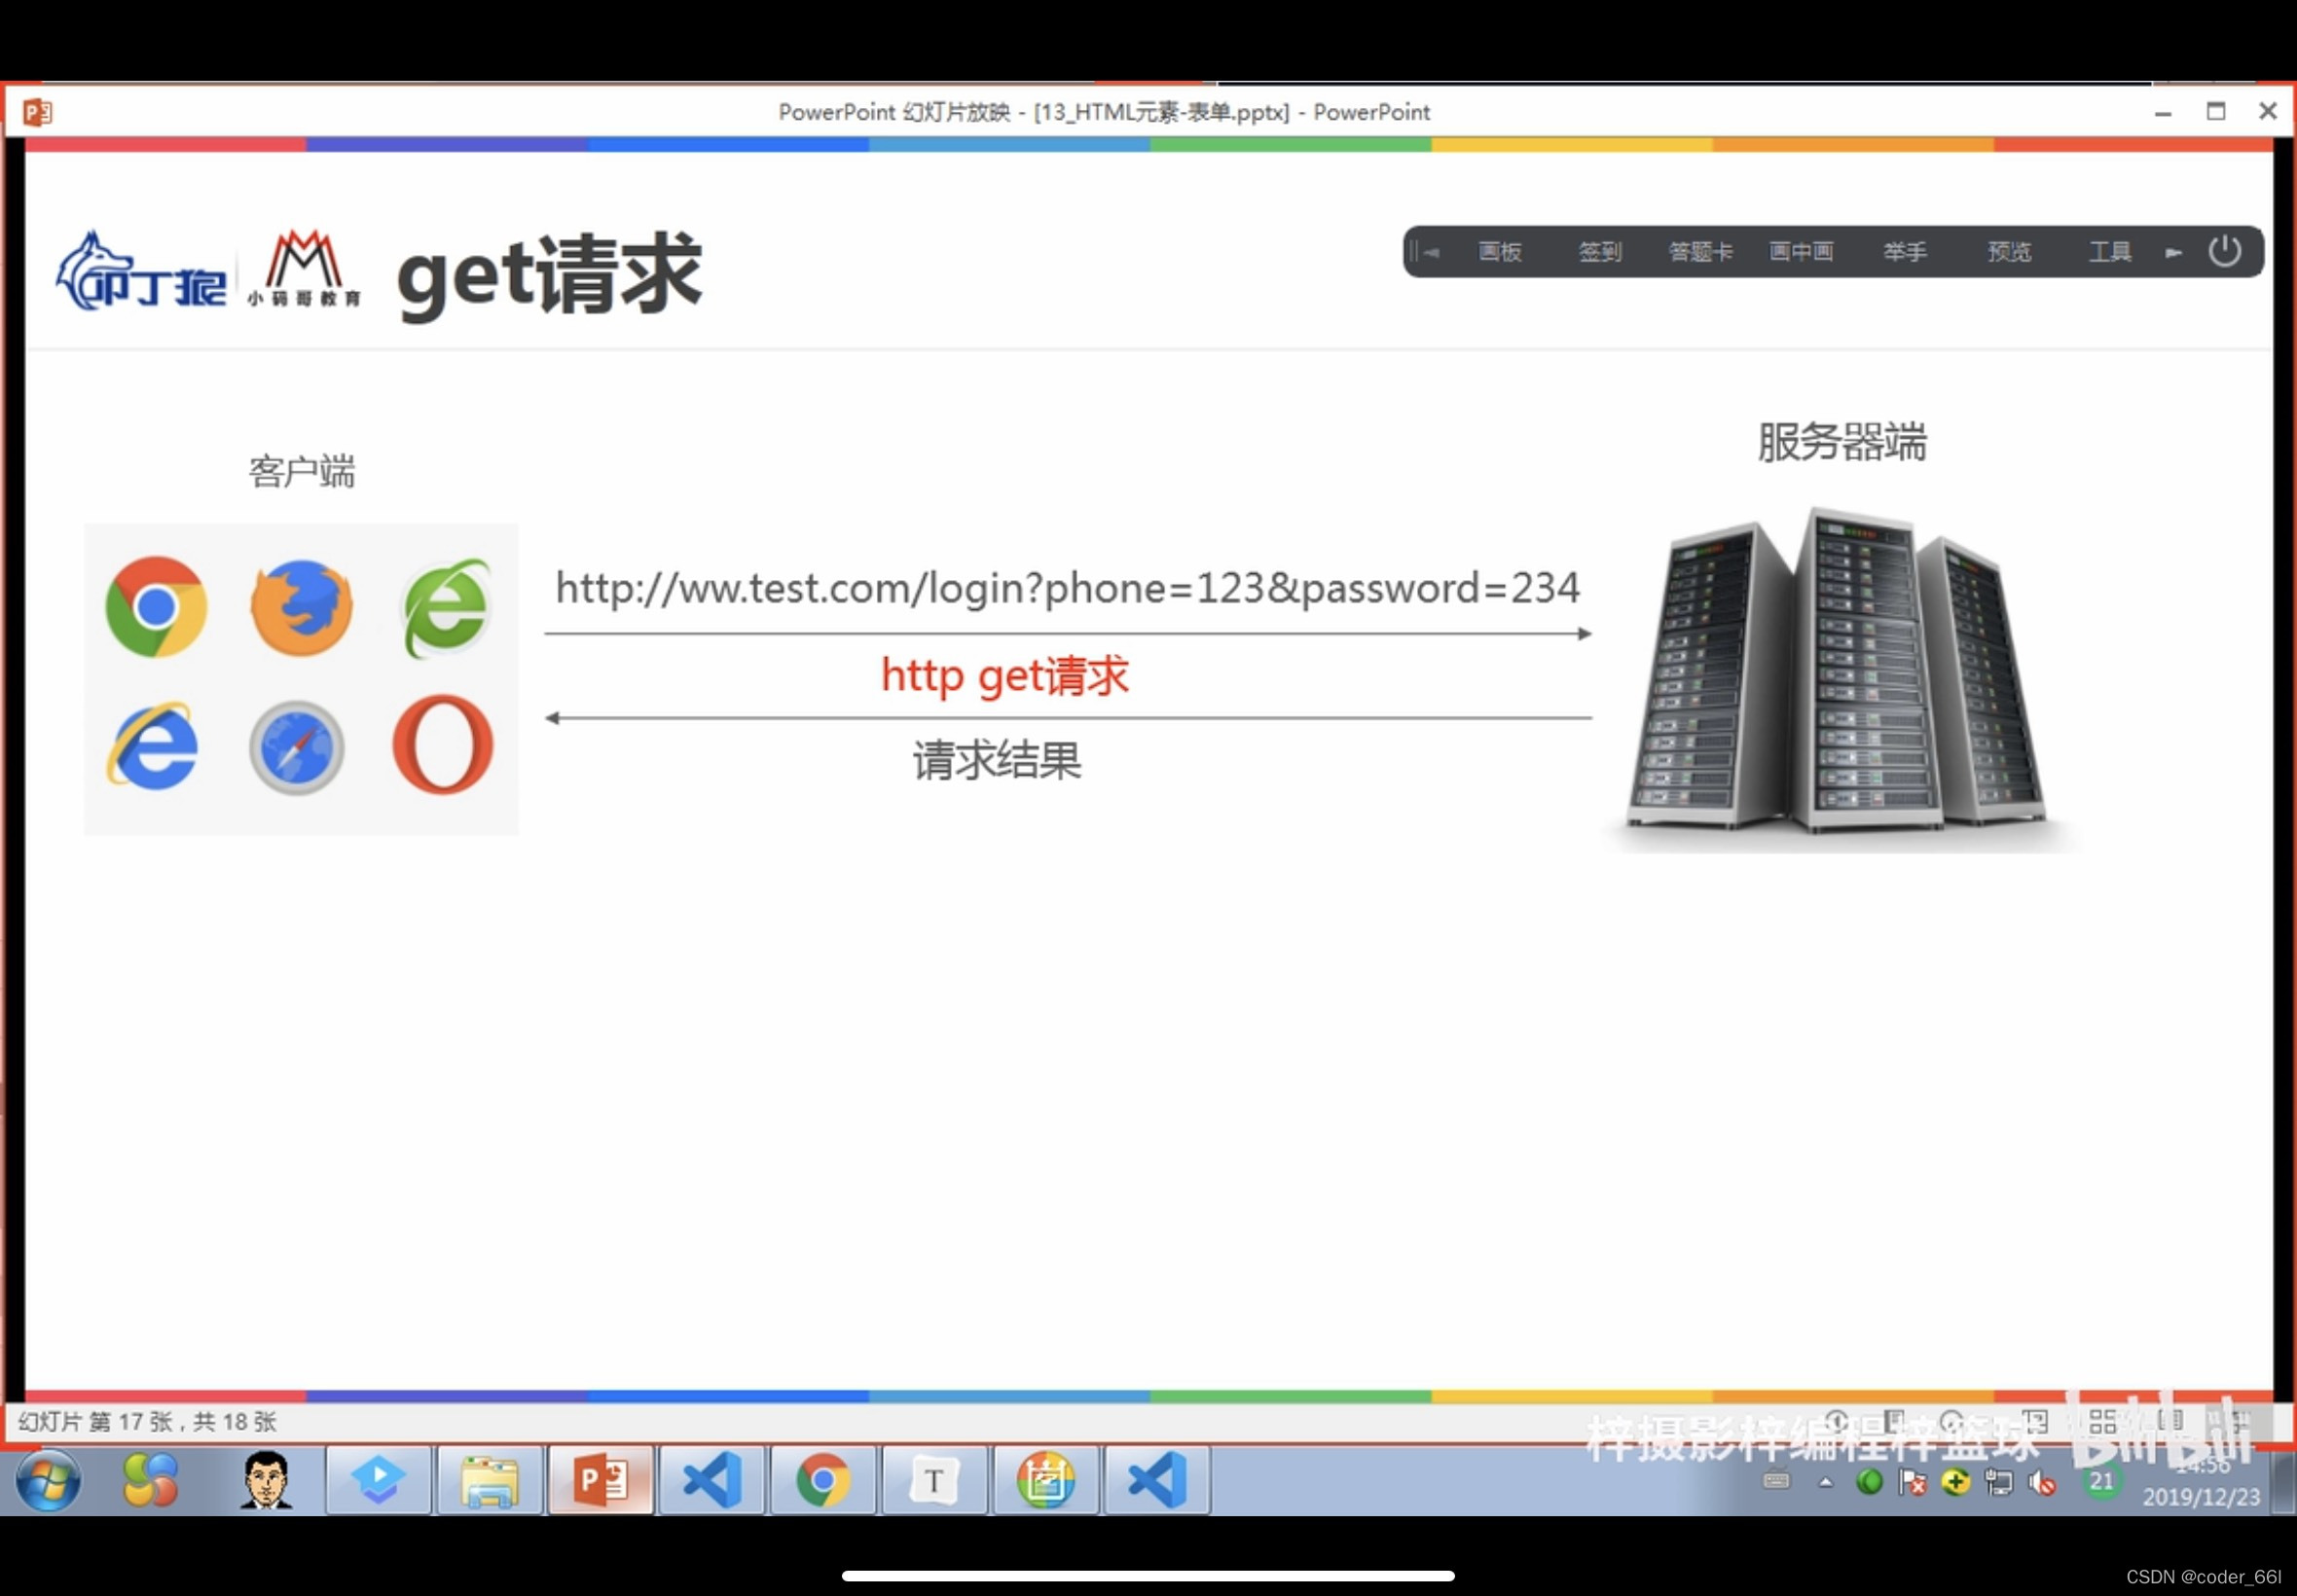Screen dimensions: 2297x1596
Task: Open Windows Start menu orb
Action: (47, 1480)
